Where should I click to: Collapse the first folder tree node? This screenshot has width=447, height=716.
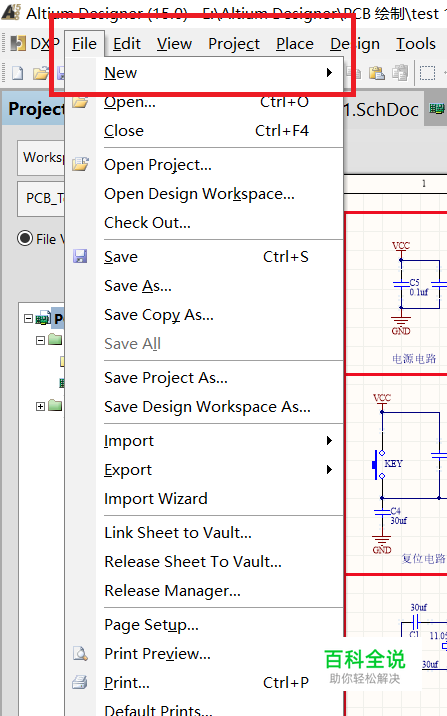coord(40,340)
